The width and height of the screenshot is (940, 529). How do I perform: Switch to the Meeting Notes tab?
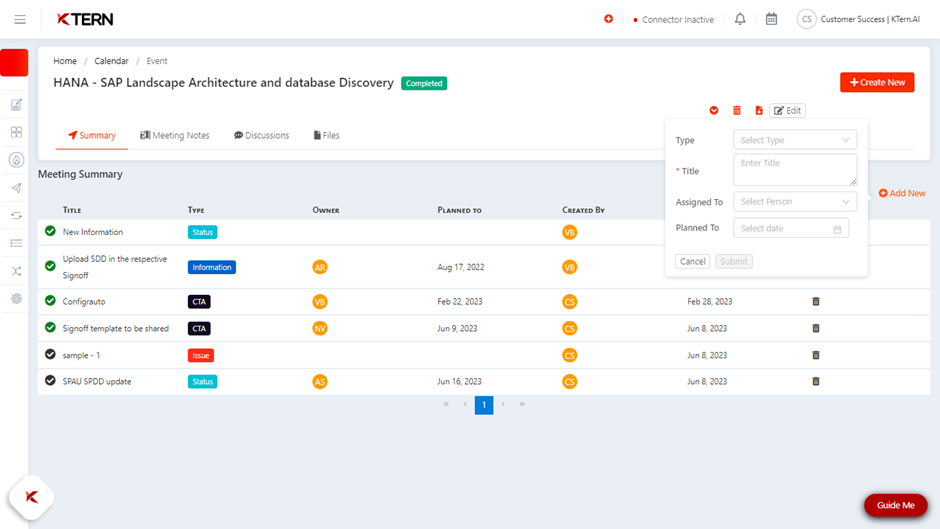[x=174, y=136]
